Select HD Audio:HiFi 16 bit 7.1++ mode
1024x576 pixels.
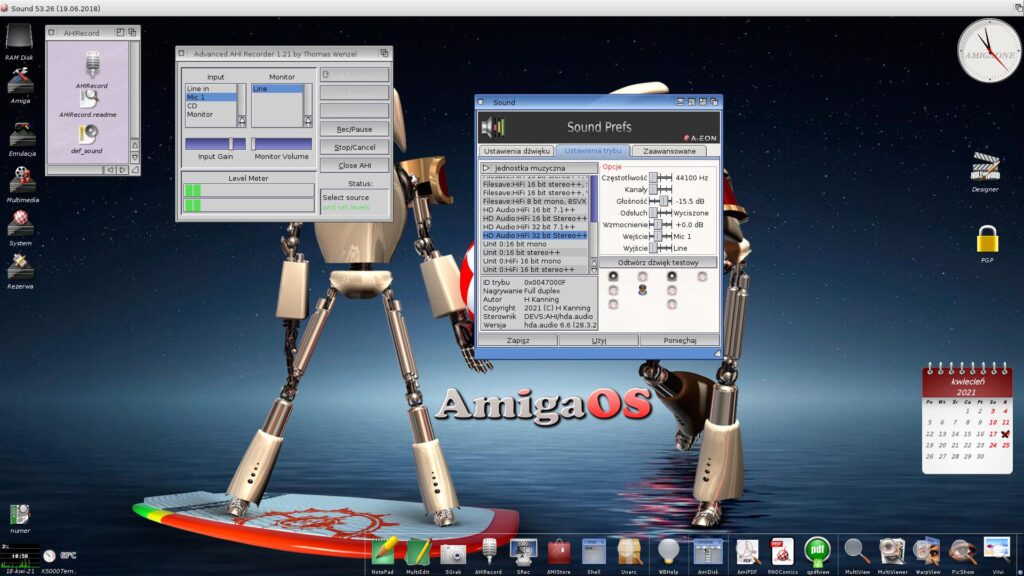[535, 210]
